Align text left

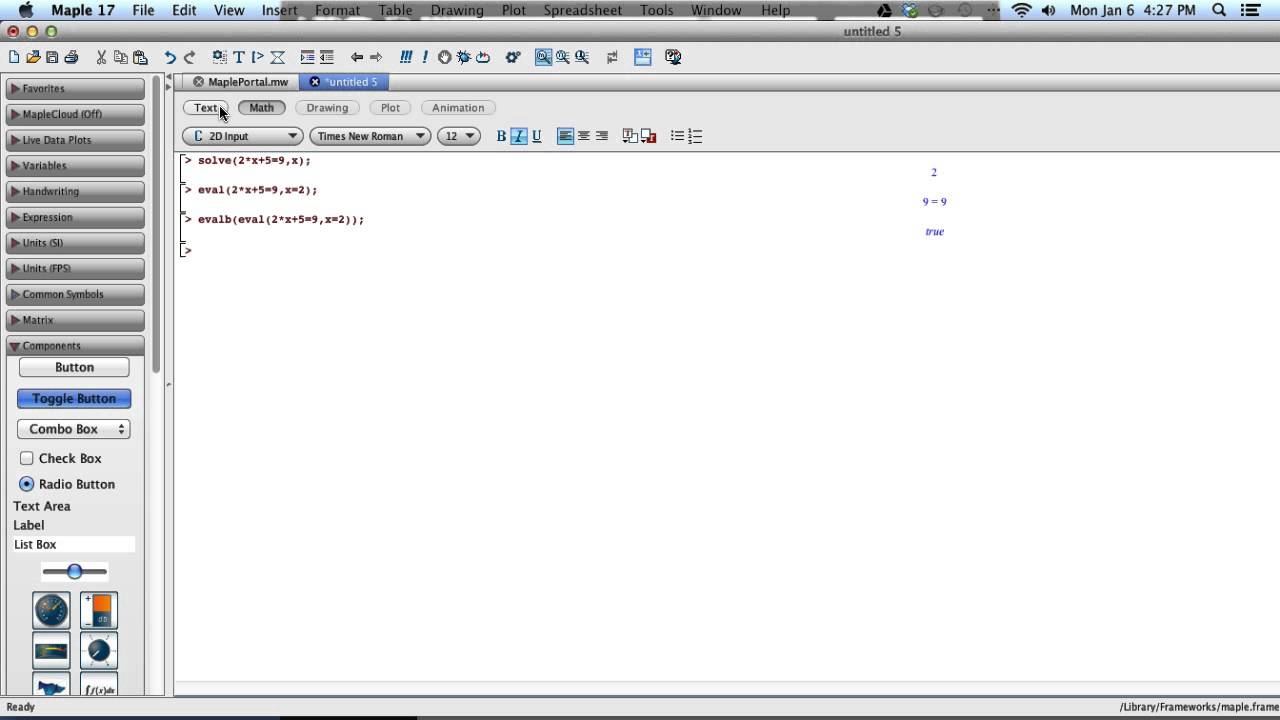pos(566,136)
